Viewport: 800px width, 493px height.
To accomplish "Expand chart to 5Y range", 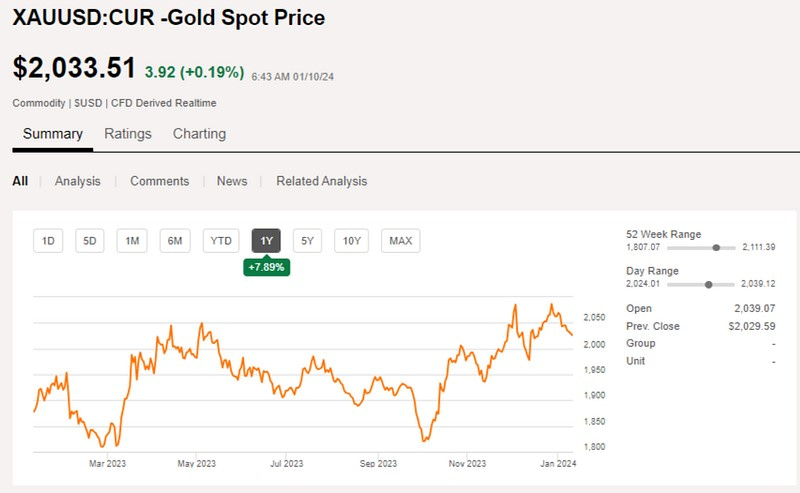I will click(308, 240).
